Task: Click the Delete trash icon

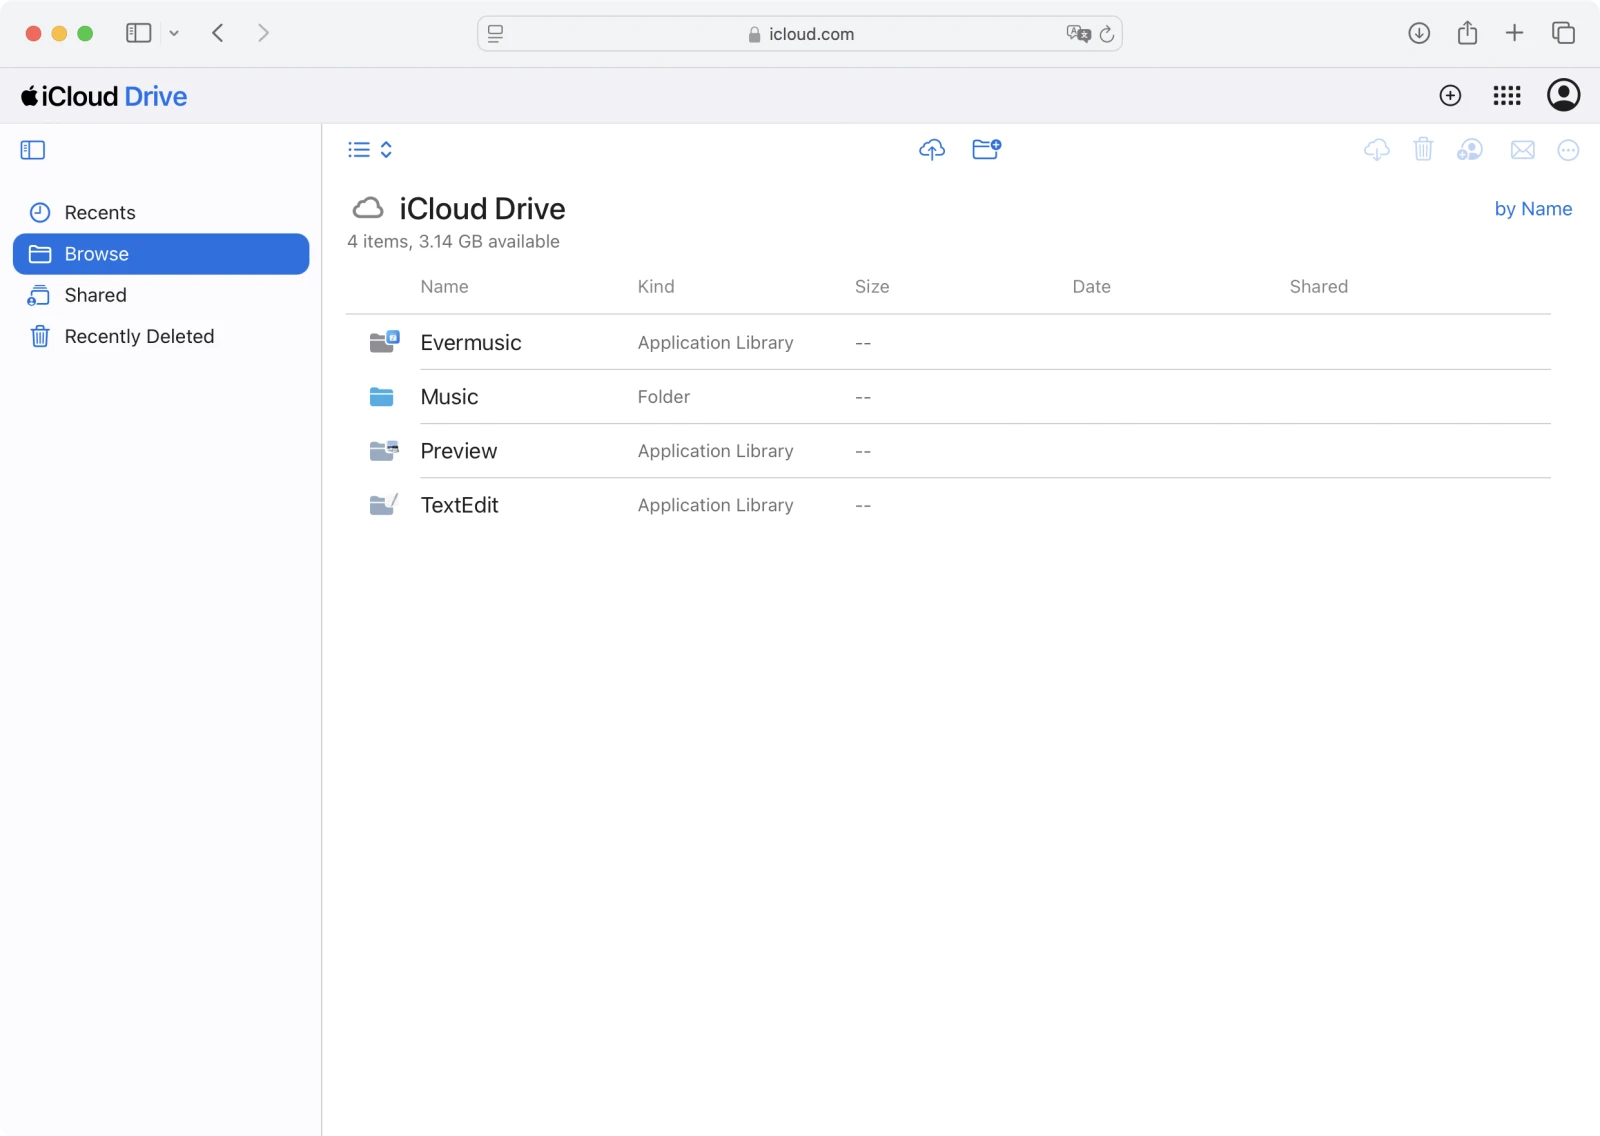Action: 1424,149
